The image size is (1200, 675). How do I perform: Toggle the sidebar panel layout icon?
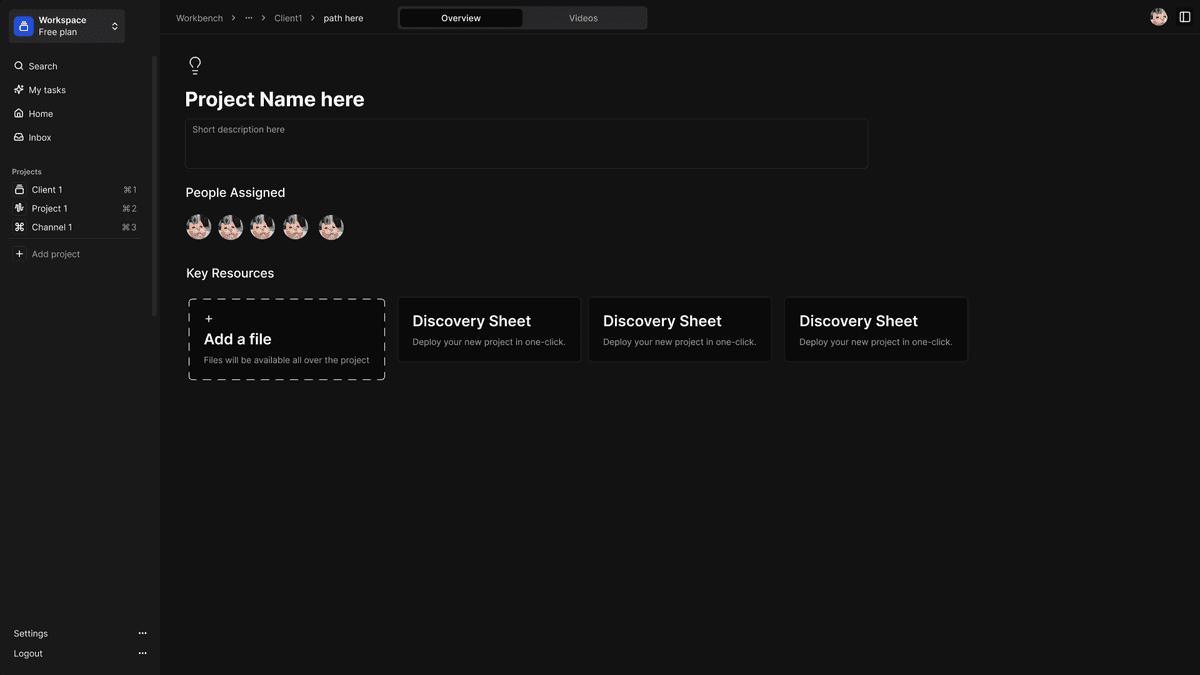coord(1185,17)
